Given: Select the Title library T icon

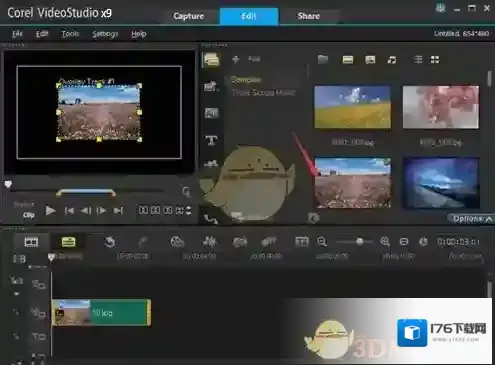Looking at the screenshot, I should pos(212,140).
